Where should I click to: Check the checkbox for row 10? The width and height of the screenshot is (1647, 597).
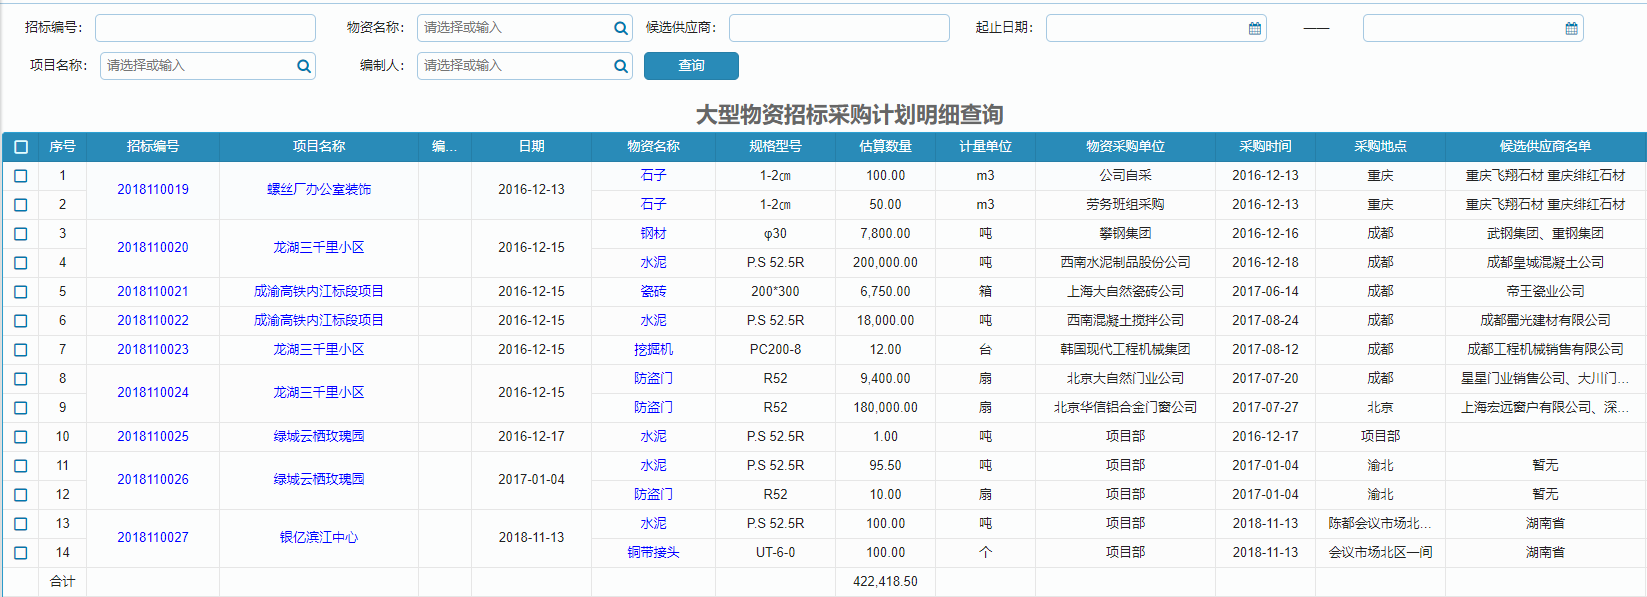21,437
